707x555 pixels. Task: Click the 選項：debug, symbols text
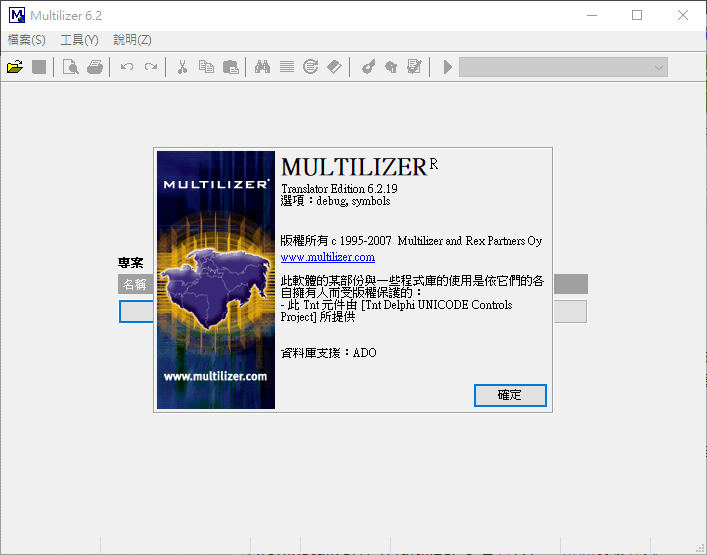[335, 201]
